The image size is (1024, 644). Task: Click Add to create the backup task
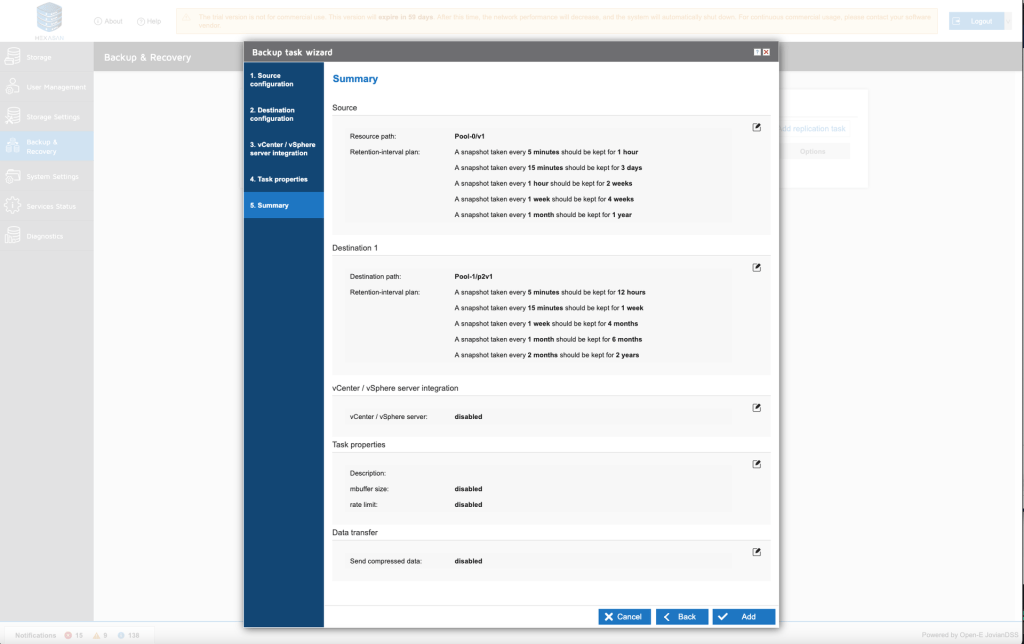click(x=743, y=617)
